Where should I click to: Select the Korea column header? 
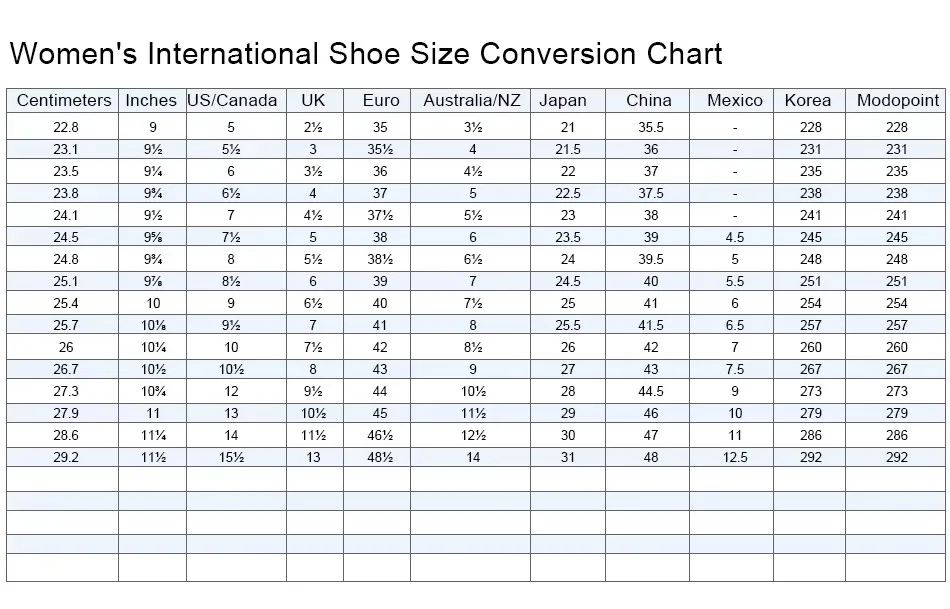tap(808, 100)
